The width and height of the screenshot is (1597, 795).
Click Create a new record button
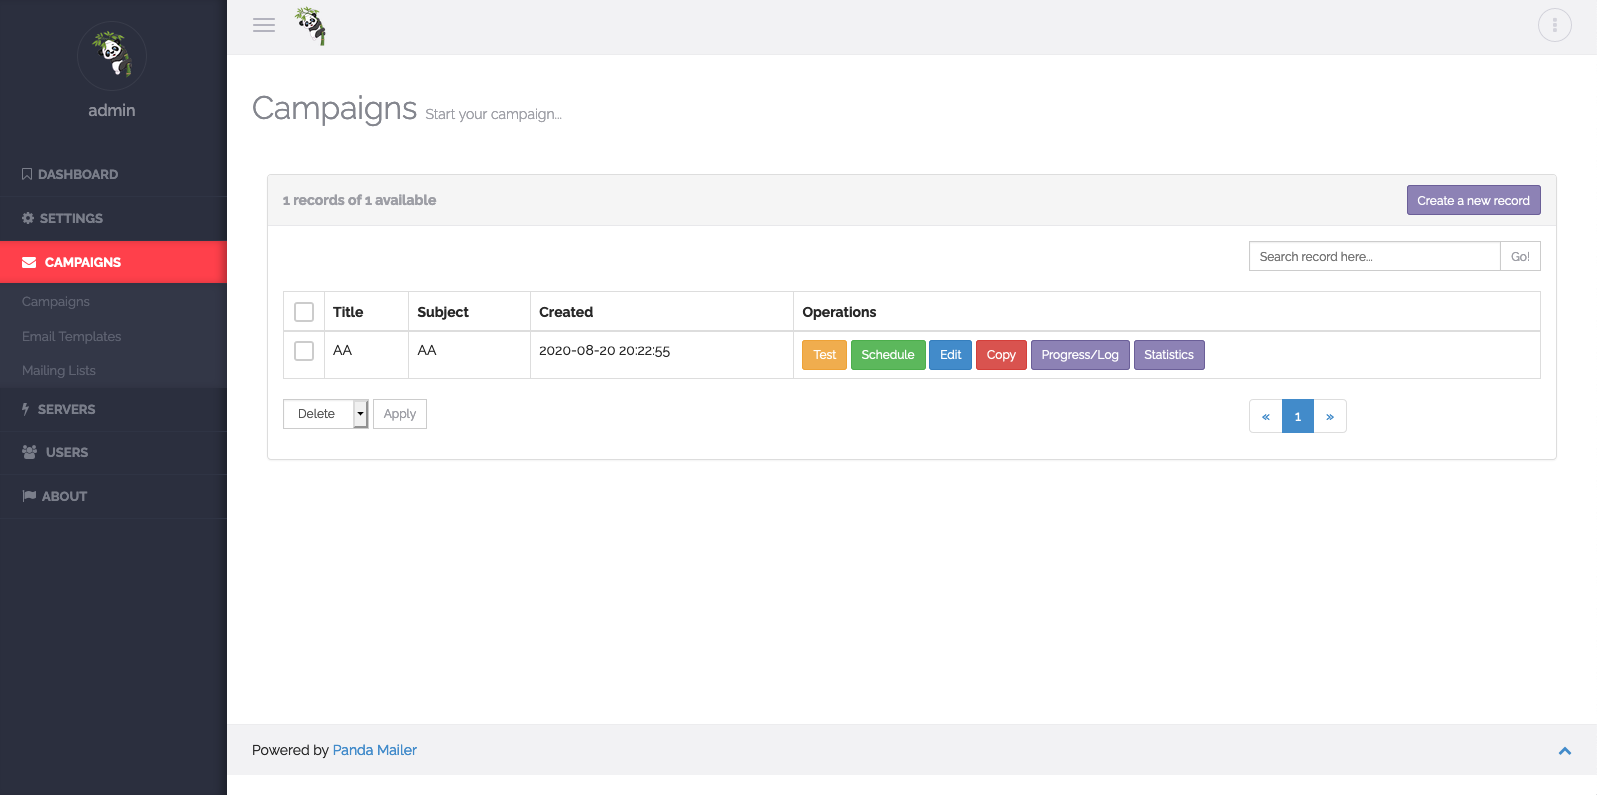click(1472, 200)
